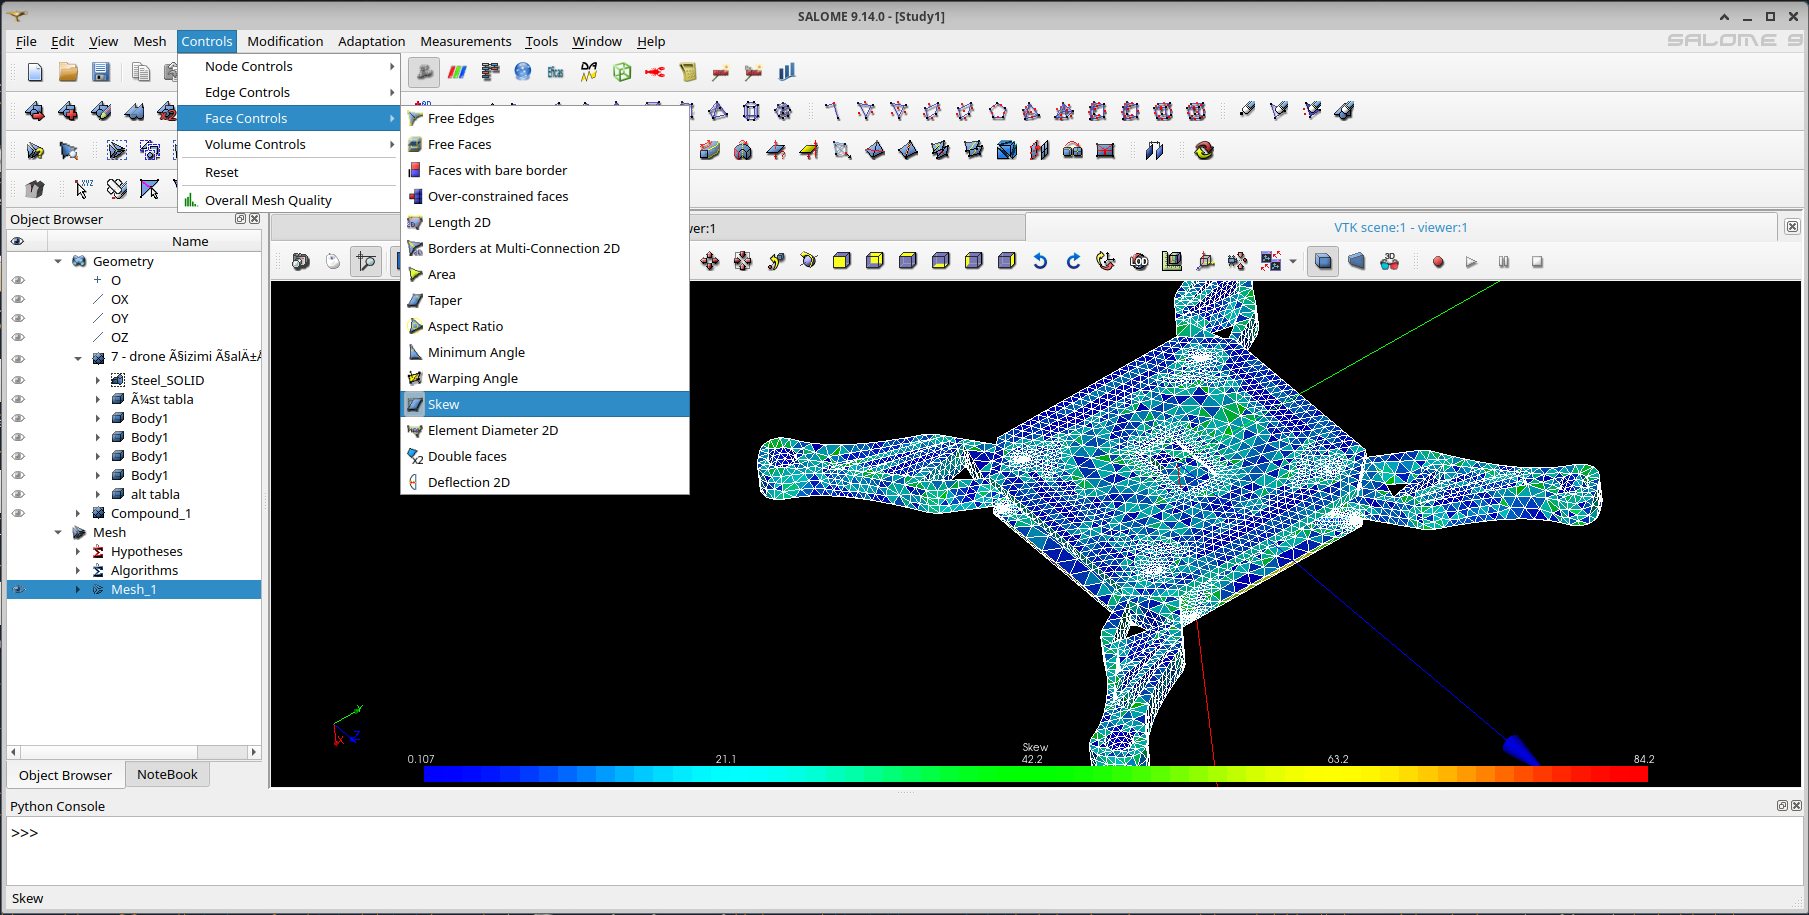
Task: Open the Eficas tool icon
Action: (x=555, y=72)
